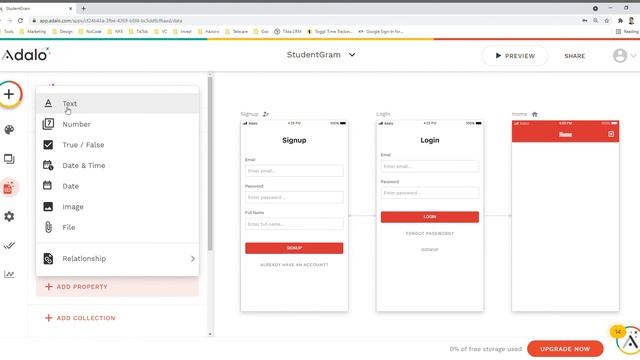Screen dimensions: 640x360
Task: Click the Date calendar icon
Action: (48, 185)
